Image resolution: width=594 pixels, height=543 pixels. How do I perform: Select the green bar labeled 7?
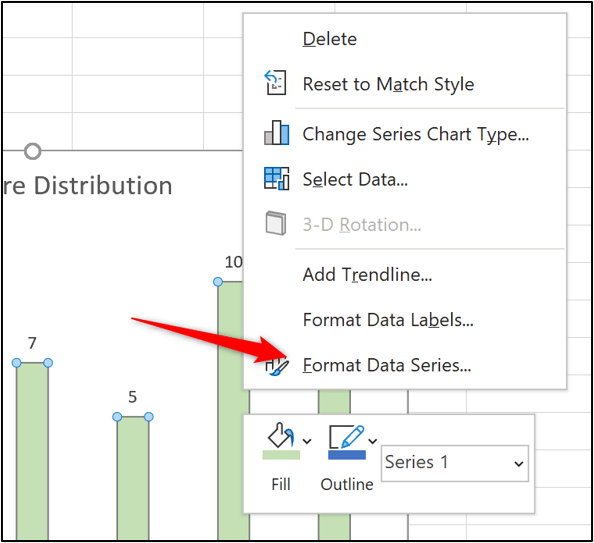(32, 451)
